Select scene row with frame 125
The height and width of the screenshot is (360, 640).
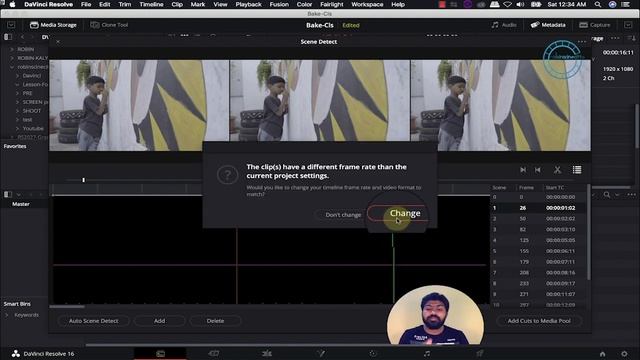539,240
